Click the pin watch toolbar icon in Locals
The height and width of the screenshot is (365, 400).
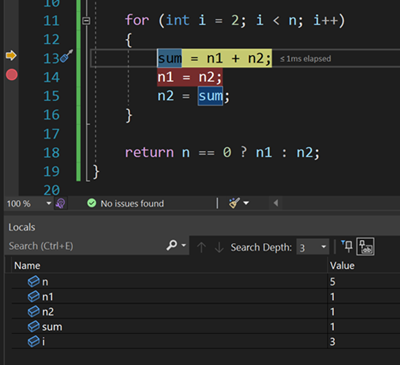tap(347, 246)
